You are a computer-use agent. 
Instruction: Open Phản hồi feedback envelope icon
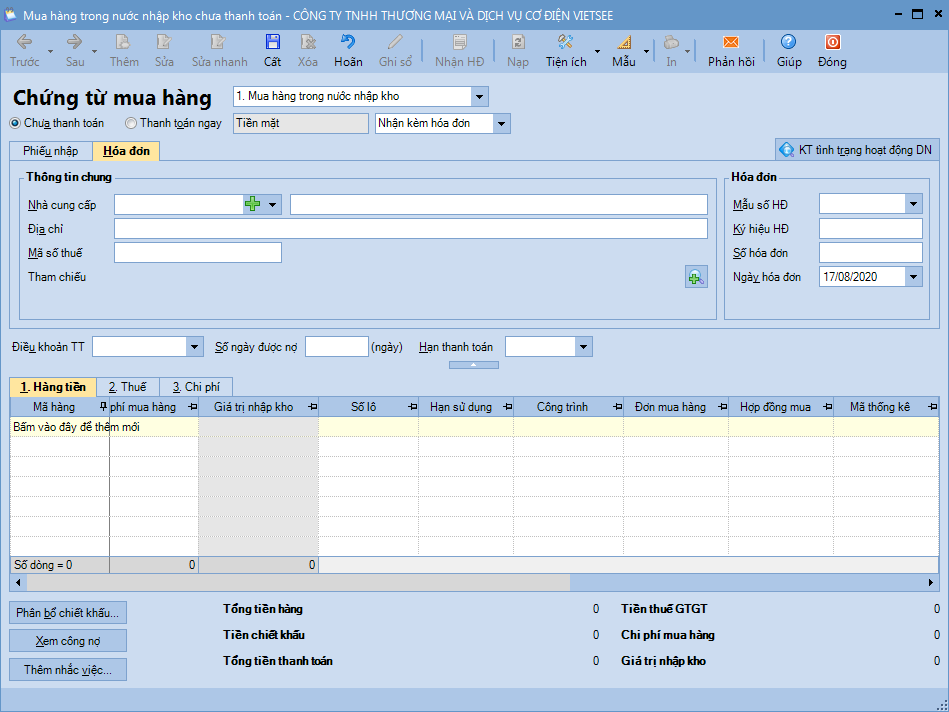click(x=730, y=43)
